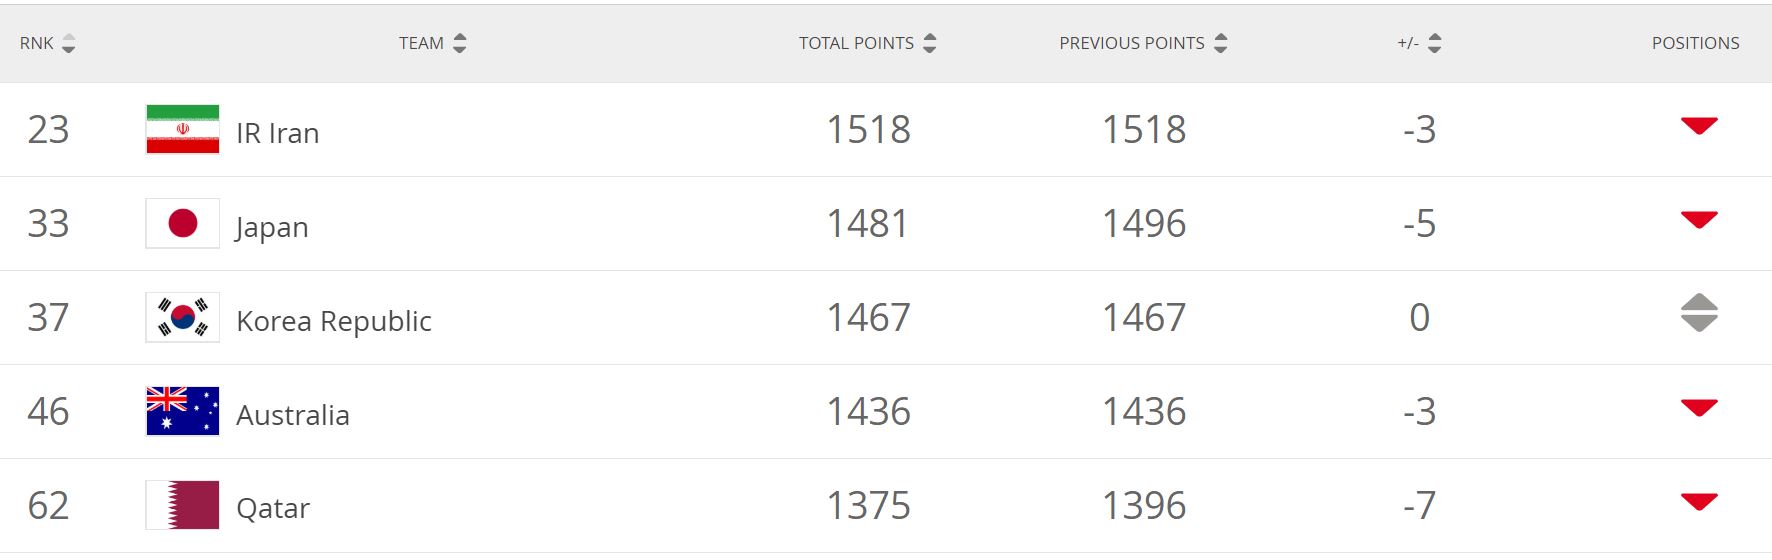Viewport: 1772px width, 560px height.
Task: Click the IR Iran flag icon
Action: 182,129
